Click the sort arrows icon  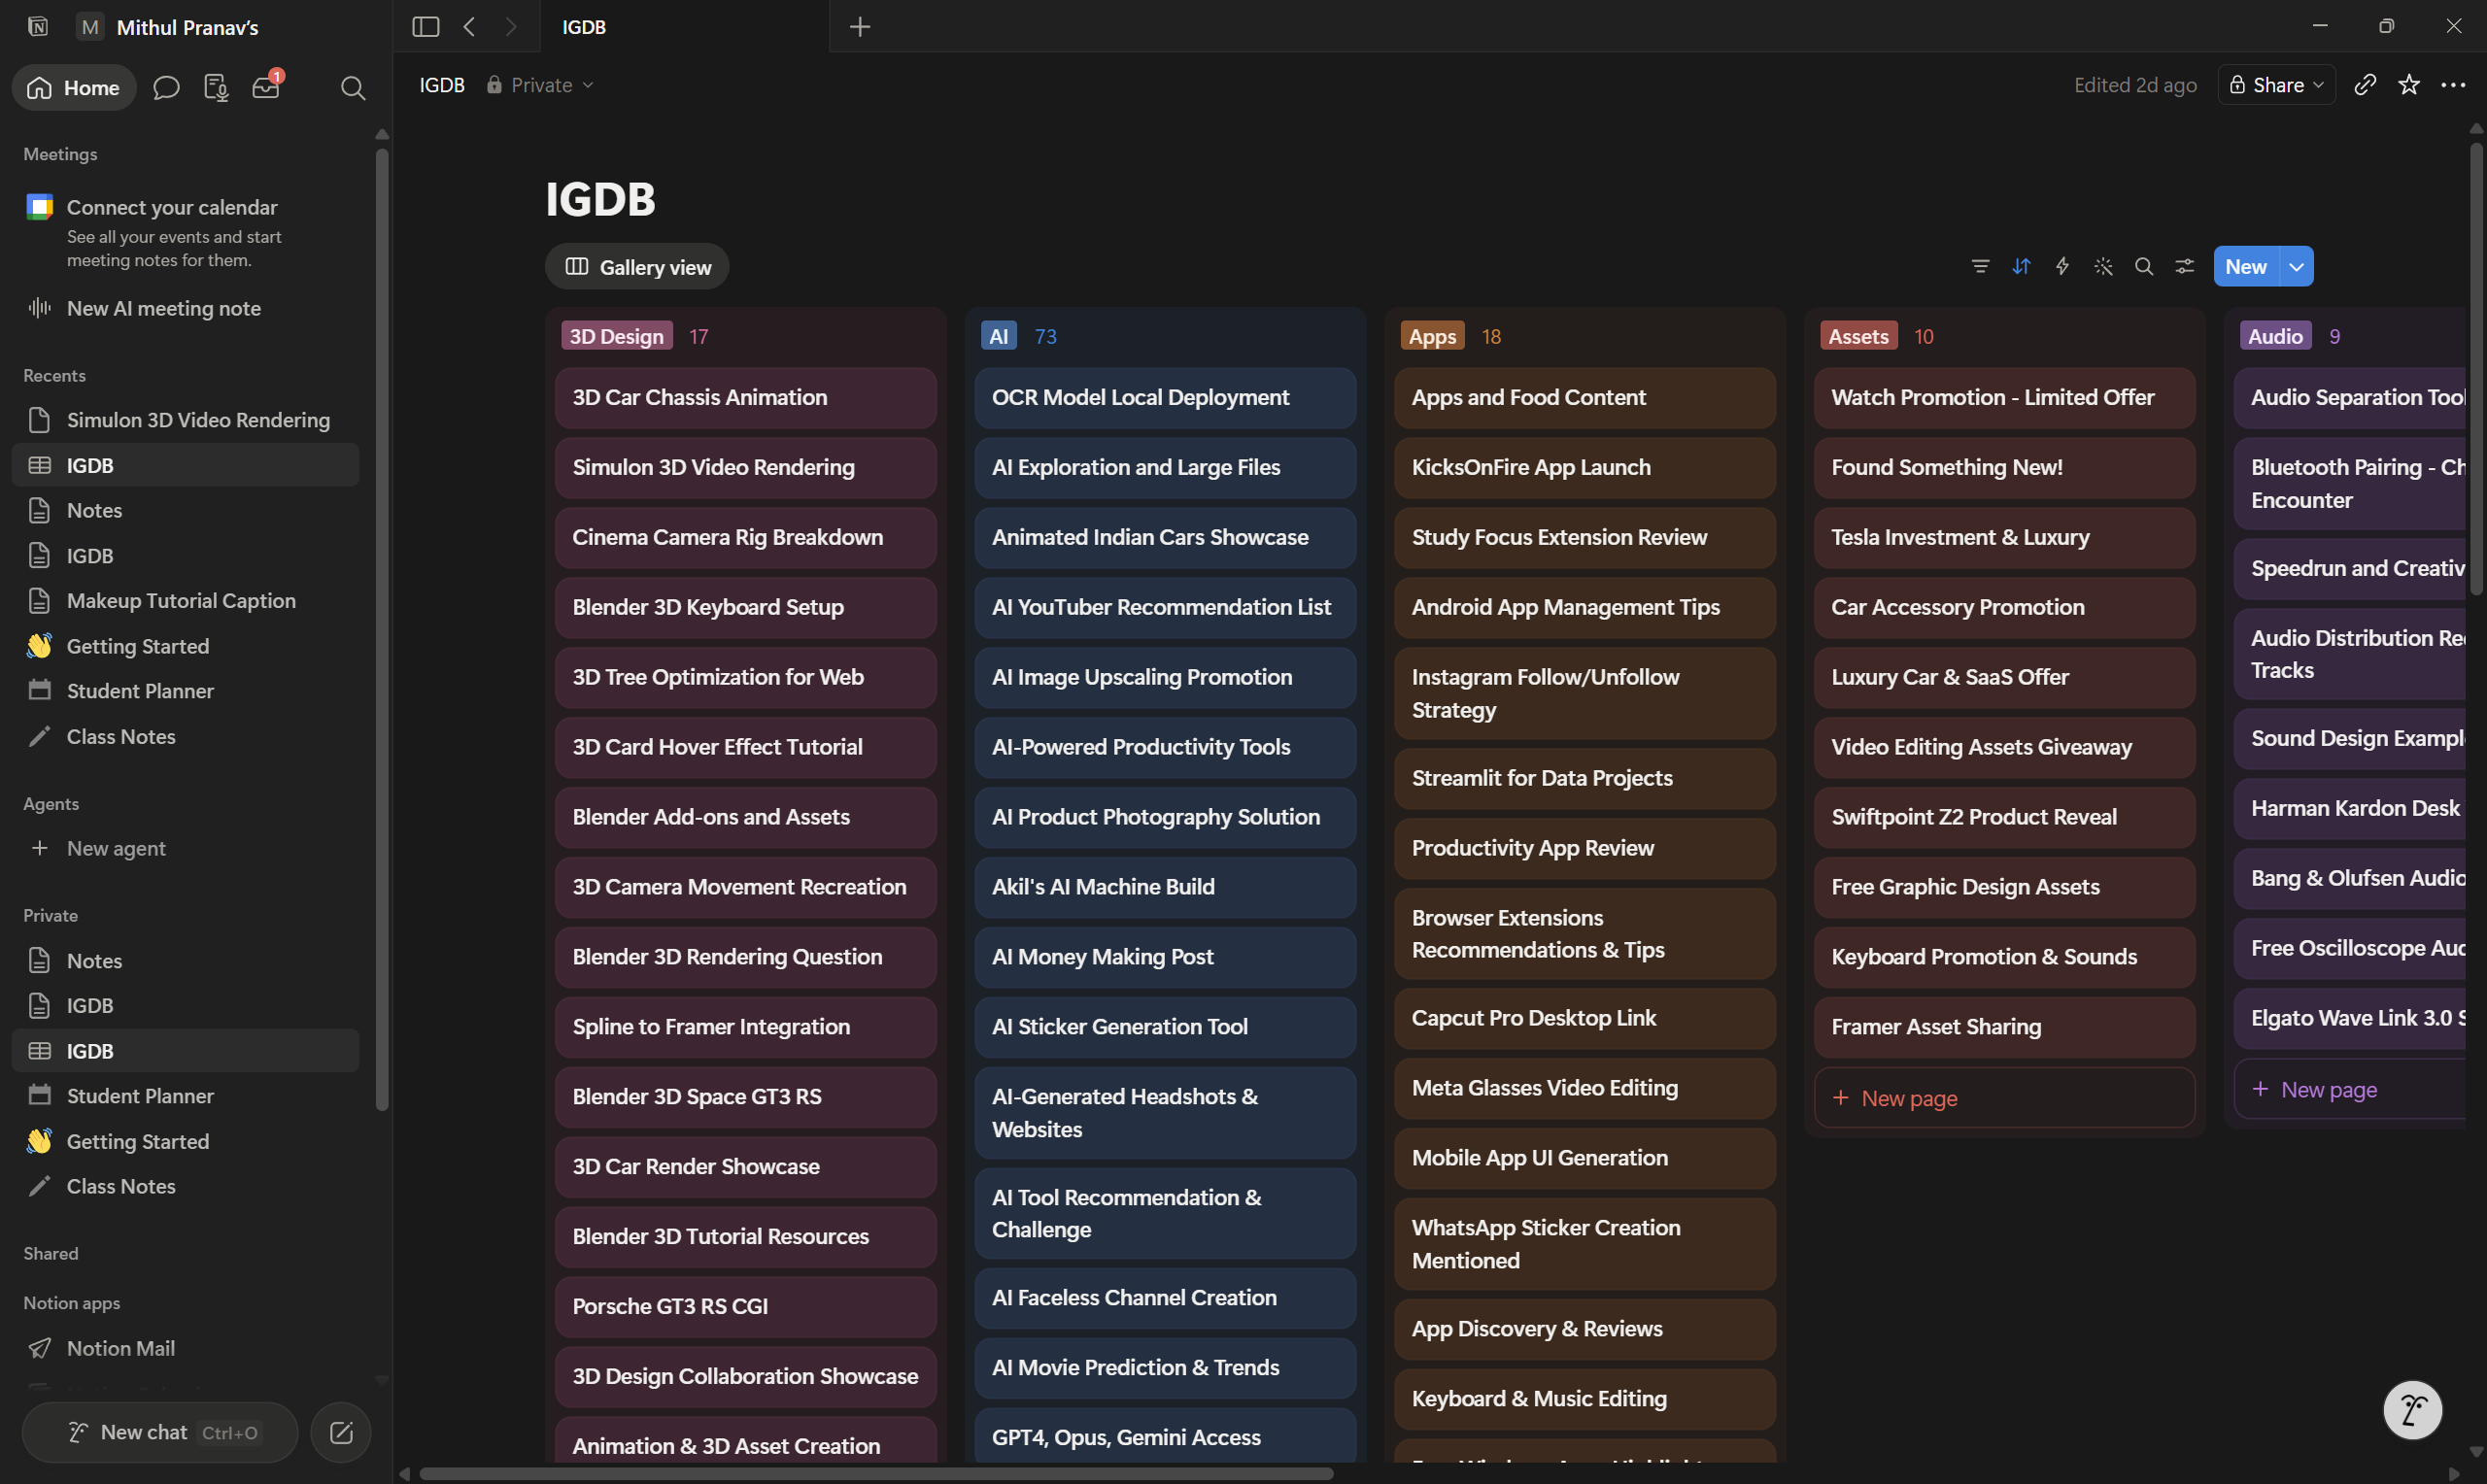2021,266
